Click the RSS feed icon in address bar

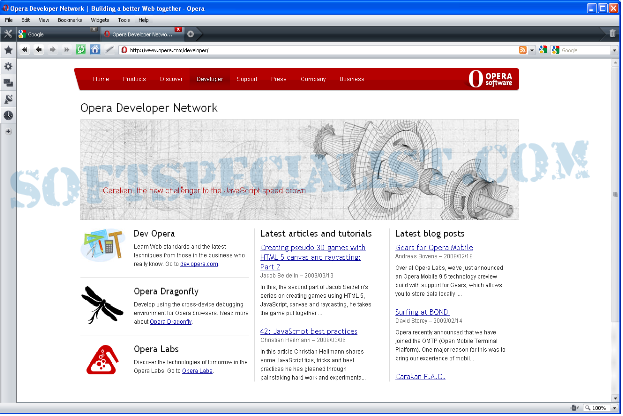[524, 49]
